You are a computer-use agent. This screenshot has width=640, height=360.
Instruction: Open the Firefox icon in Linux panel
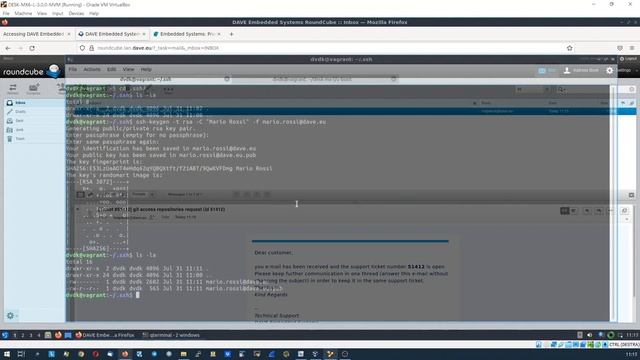coord(58,335)
